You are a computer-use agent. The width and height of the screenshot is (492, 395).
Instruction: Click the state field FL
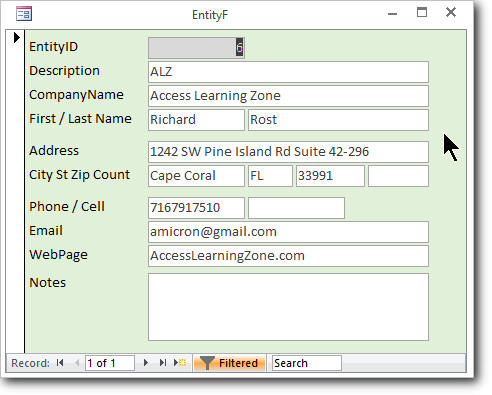[270, 176]
